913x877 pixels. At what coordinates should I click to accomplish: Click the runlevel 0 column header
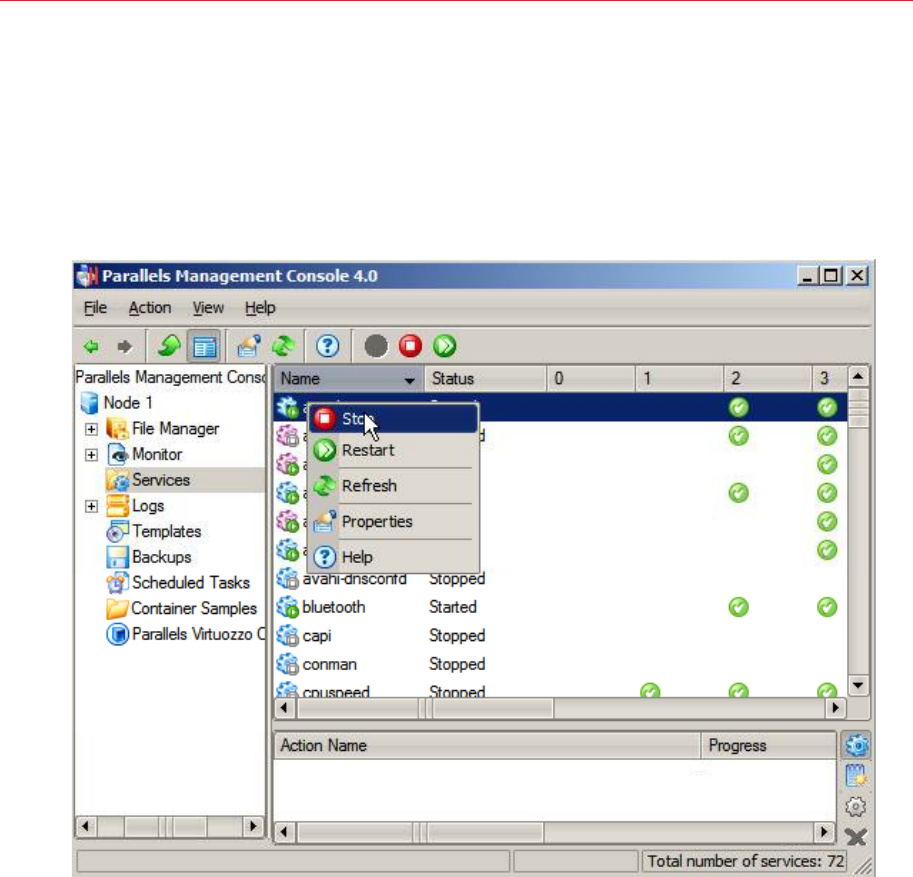[590, 379]
